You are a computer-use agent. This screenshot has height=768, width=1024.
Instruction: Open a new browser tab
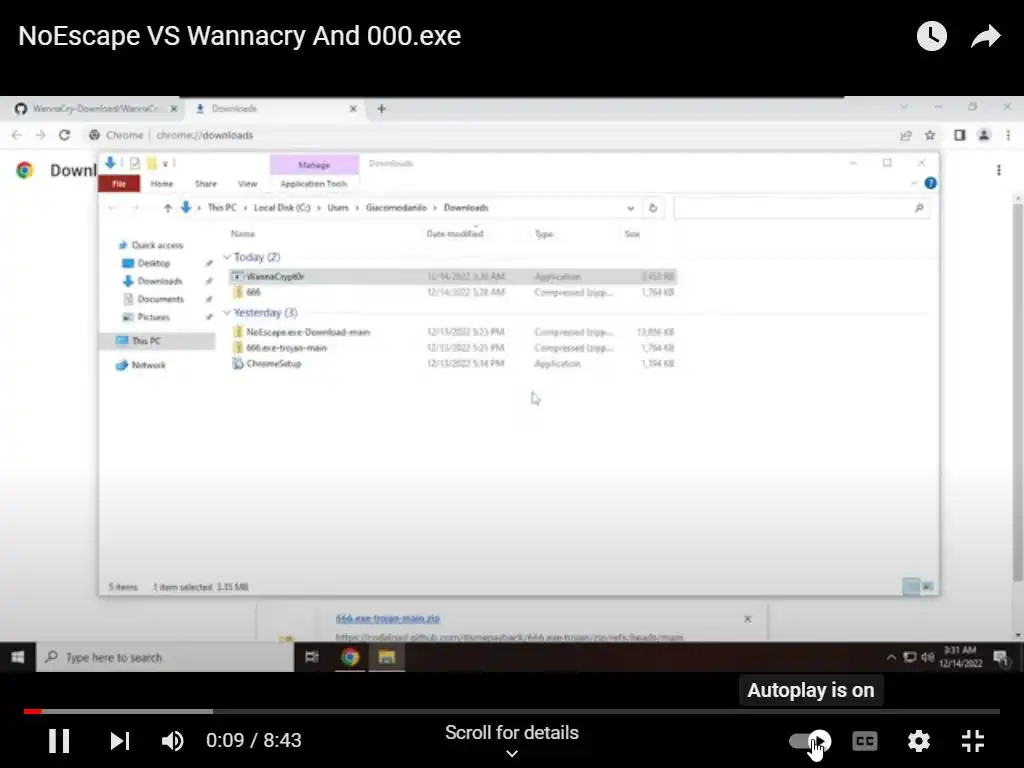(381, 108)
